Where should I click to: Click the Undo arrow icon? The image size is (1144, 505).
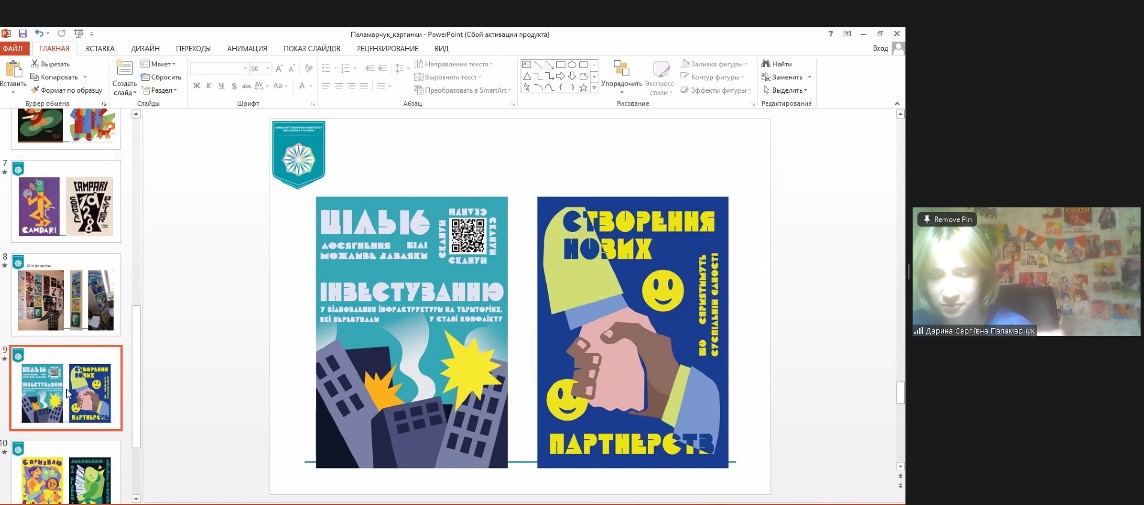tap(39, 33)
